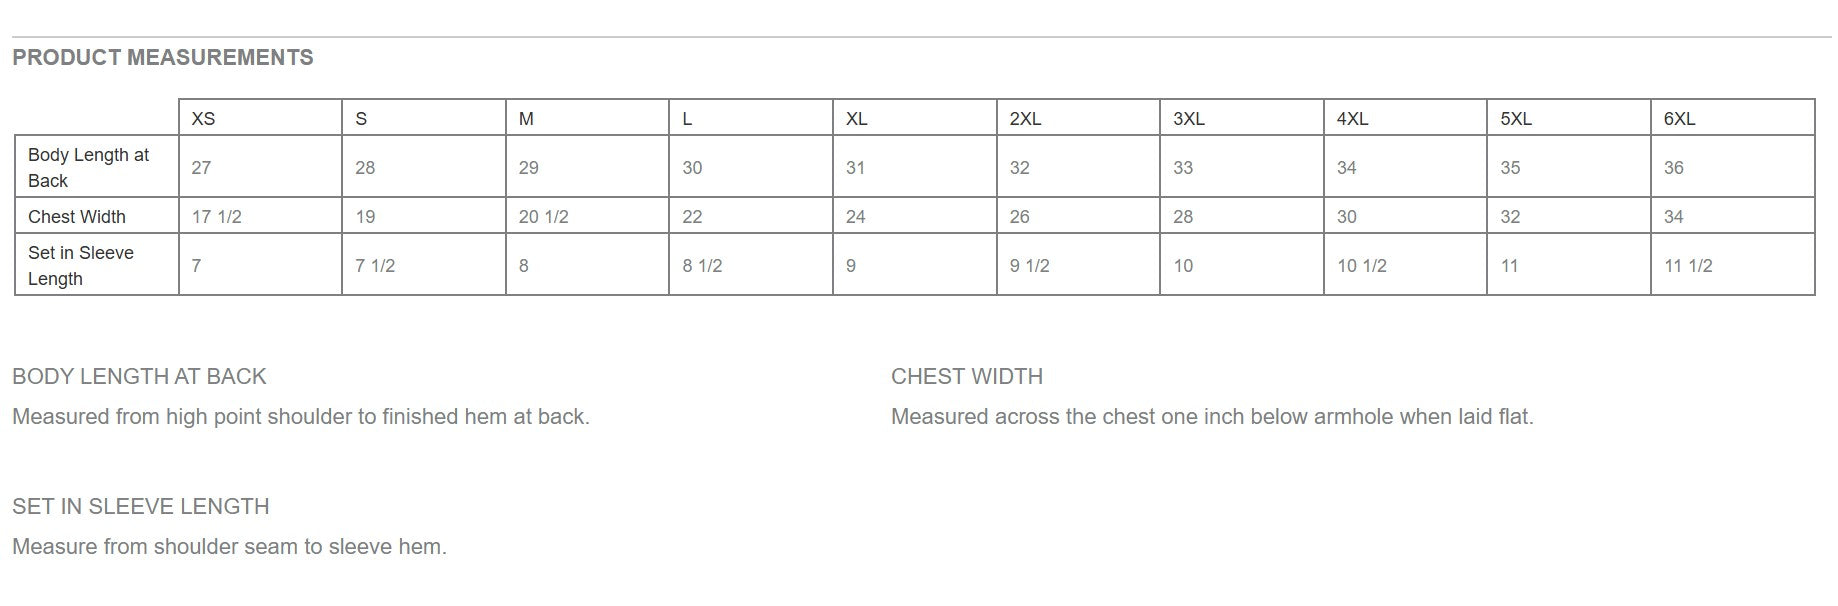Click the 17 1/2 chest width cell
Screen dimensions: 1838x606
pyautogui.click(x=216, y=216)
